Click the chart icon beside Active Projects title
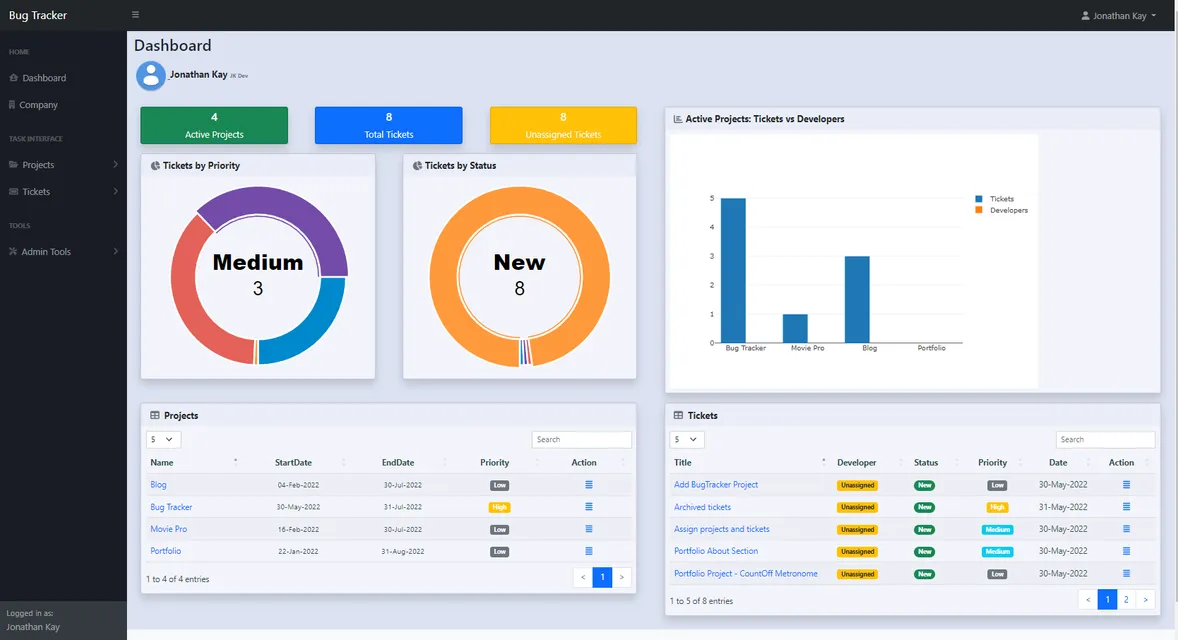The height and width of the screenshot is (640, 1178). [x=678, y=119]
